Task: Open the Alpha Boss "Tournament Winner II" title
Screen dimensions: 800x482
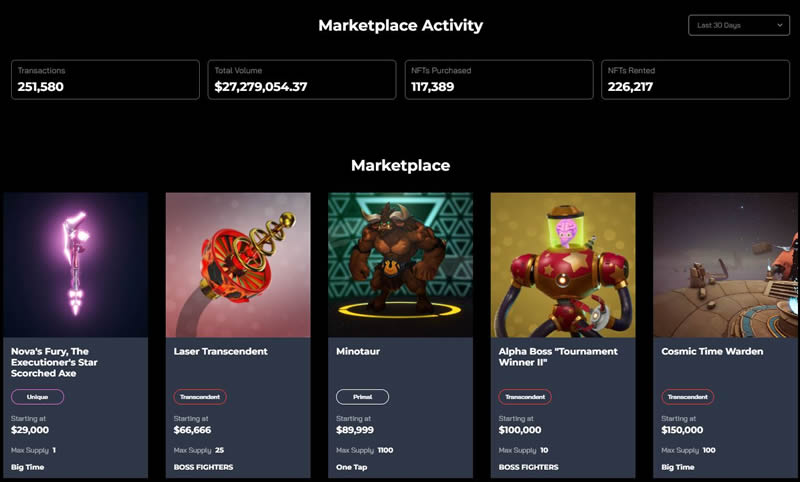Action: coord(558,357)
